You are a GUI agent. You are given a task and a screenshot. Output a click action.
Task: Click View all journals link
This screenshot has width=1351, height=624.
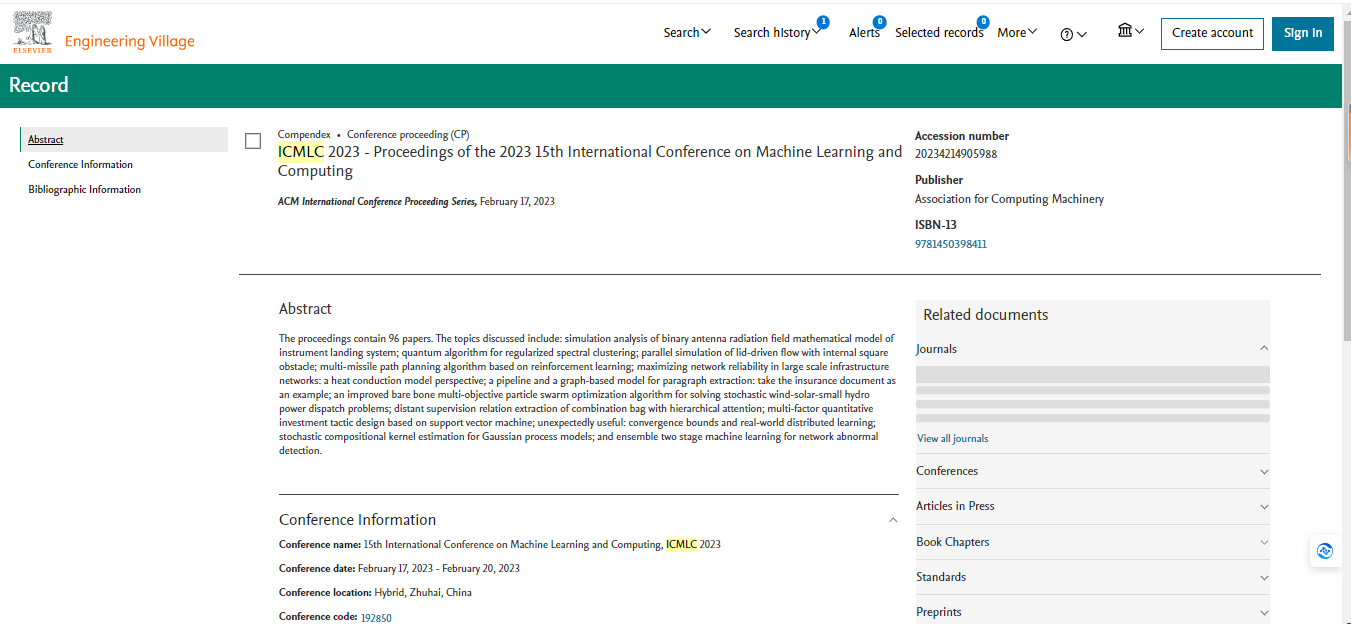click(953, 439)
